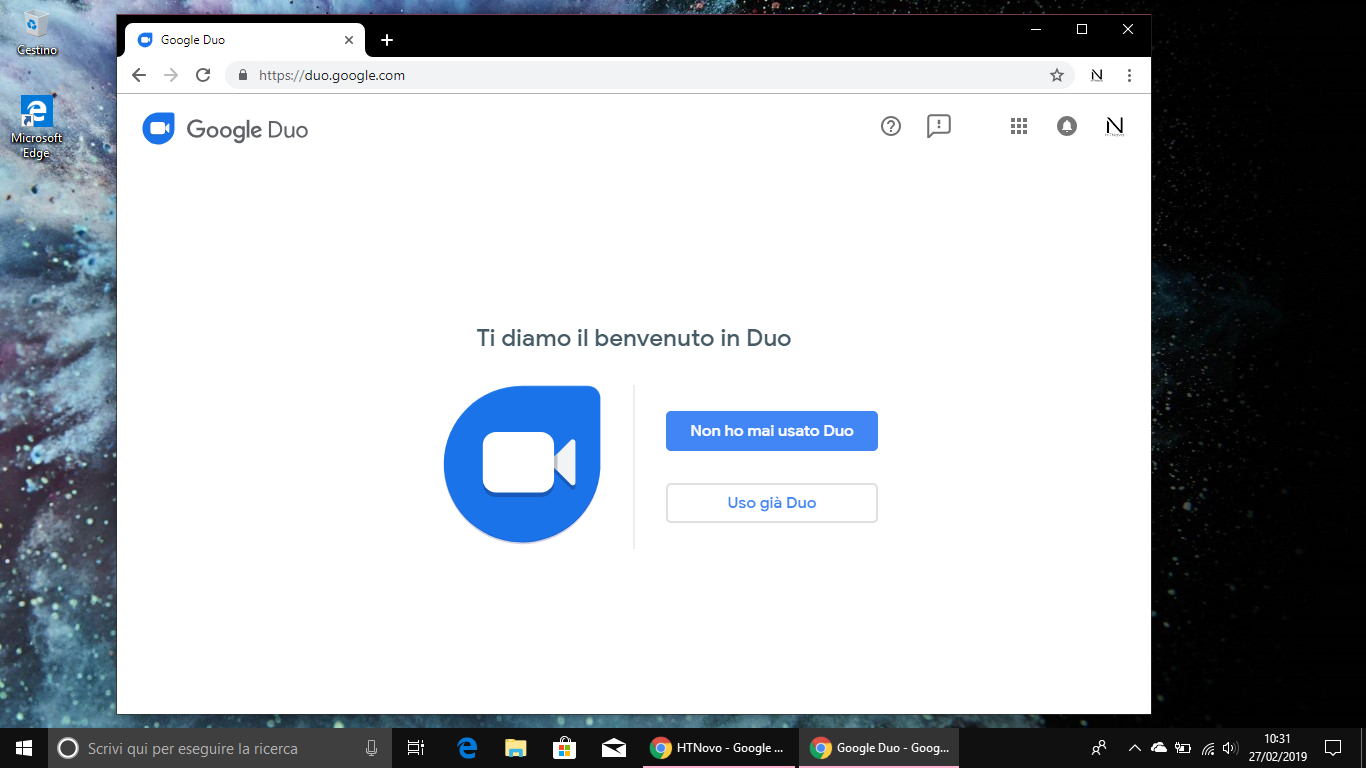This screenshot has height=768, width=1366.
Task: Minimize the Chrome window
Action: [1035, 29]
